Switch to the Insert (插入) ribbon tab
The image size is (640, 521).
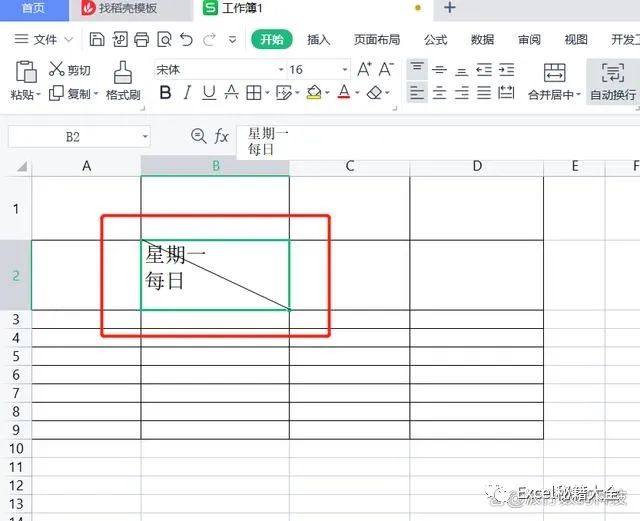click(x=318, y=40)
